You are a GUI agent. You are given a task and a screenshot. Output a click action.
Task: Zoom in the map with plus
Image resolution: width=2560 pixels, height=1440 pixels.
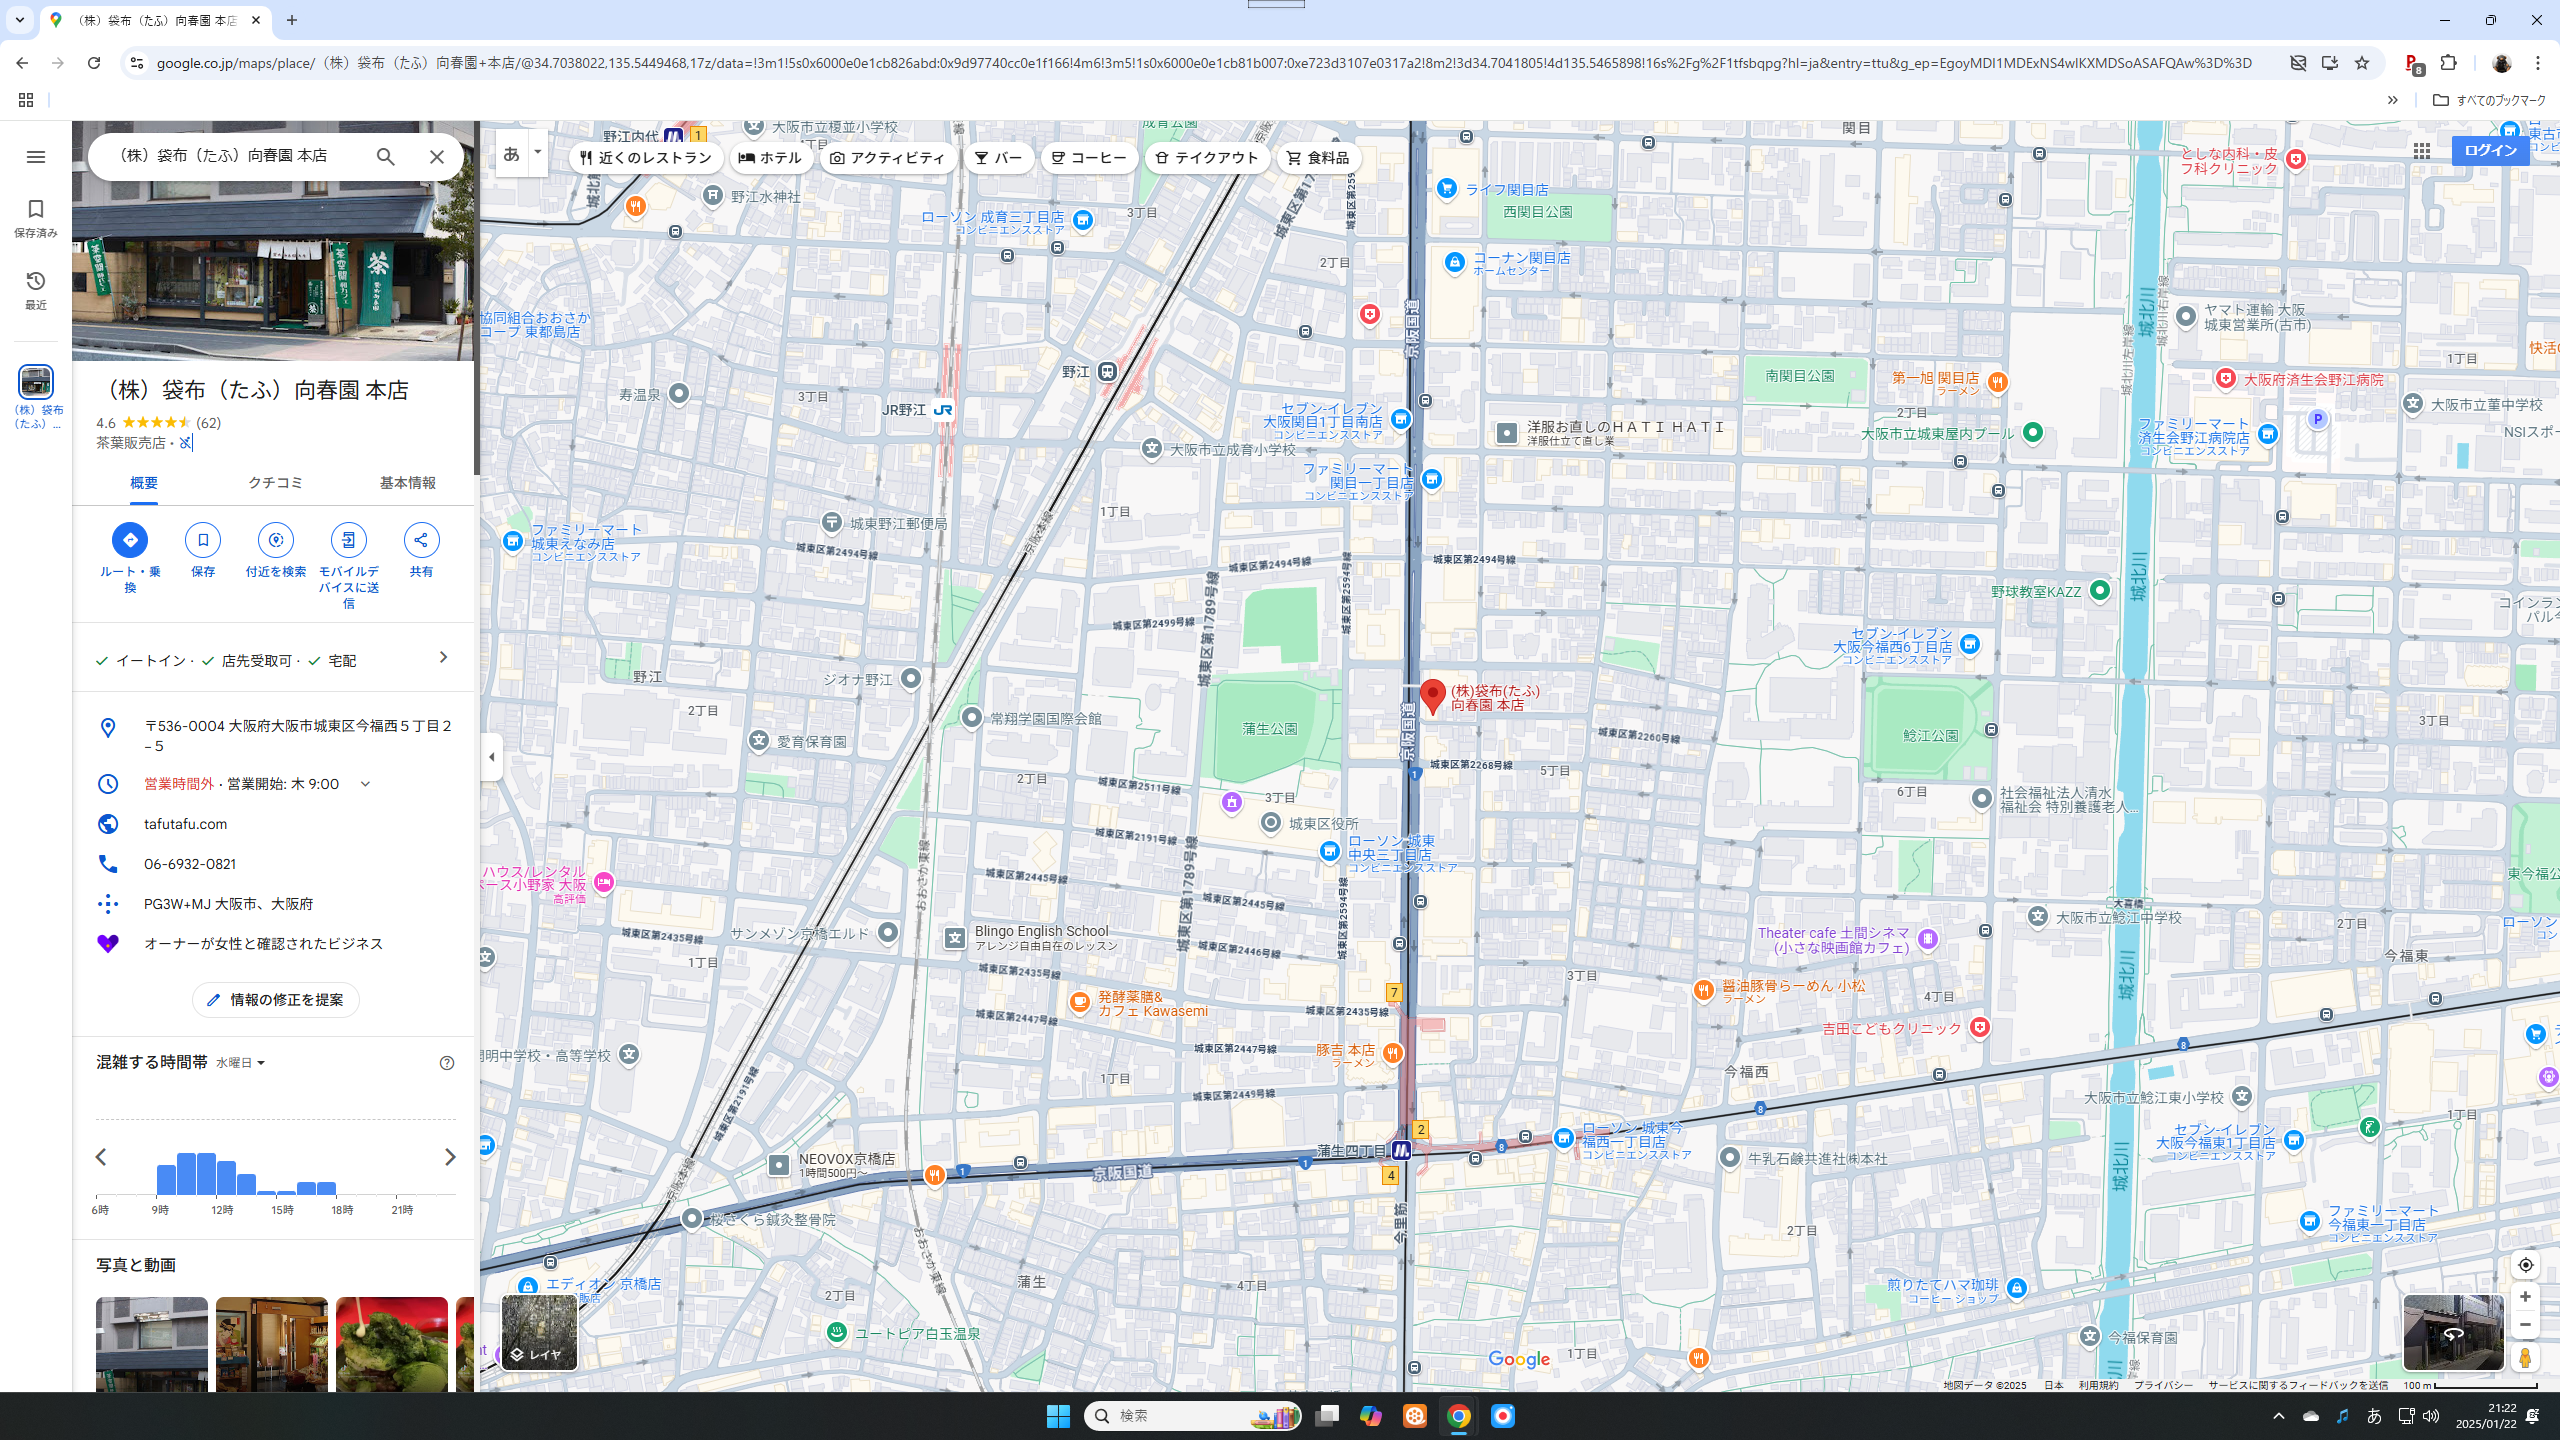click(x=2525, y=1297)
